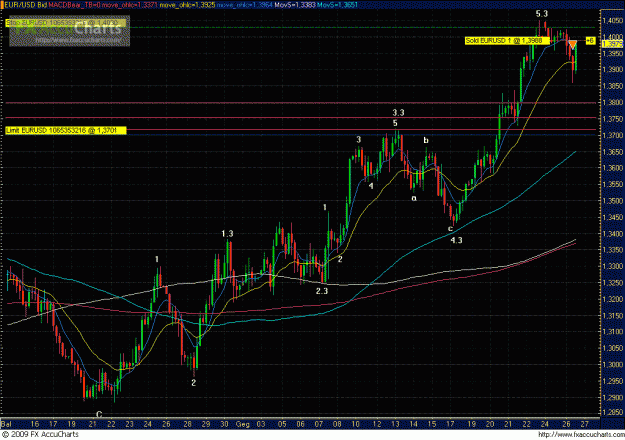Screen dimensions: 625x440
Task: Select the 5.3 wave label
Action: point(542,14)
